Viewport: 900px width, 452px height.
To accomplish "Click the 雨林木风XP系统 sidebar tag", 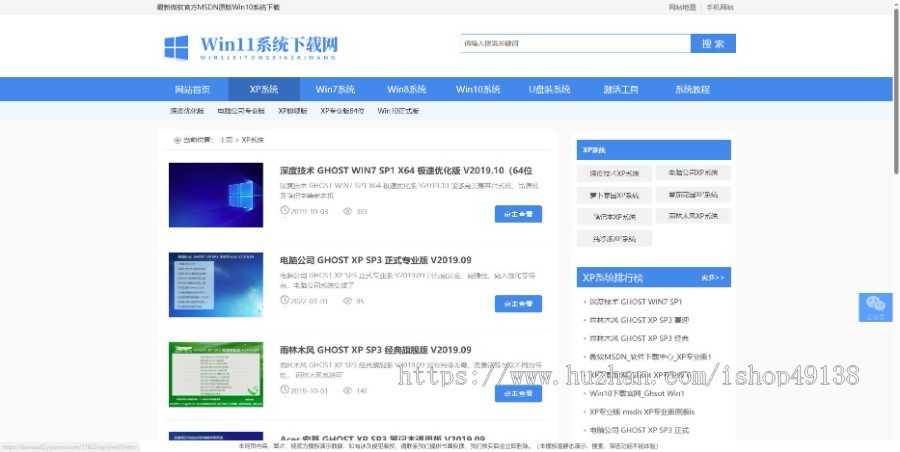I will click(x=693, y=217).
